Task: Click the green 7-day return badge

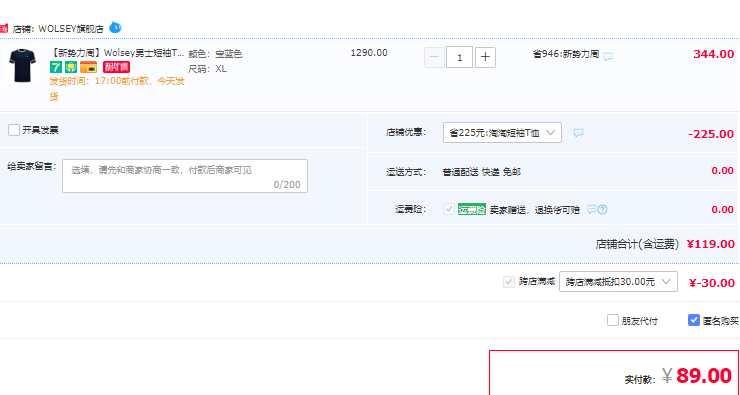Action: [x=56, y=67]
